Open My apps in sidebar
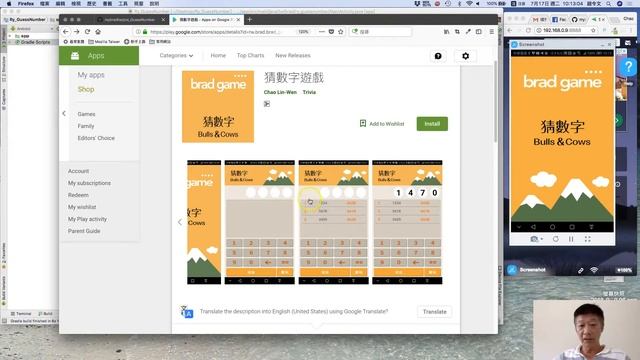 pos(91,75)
